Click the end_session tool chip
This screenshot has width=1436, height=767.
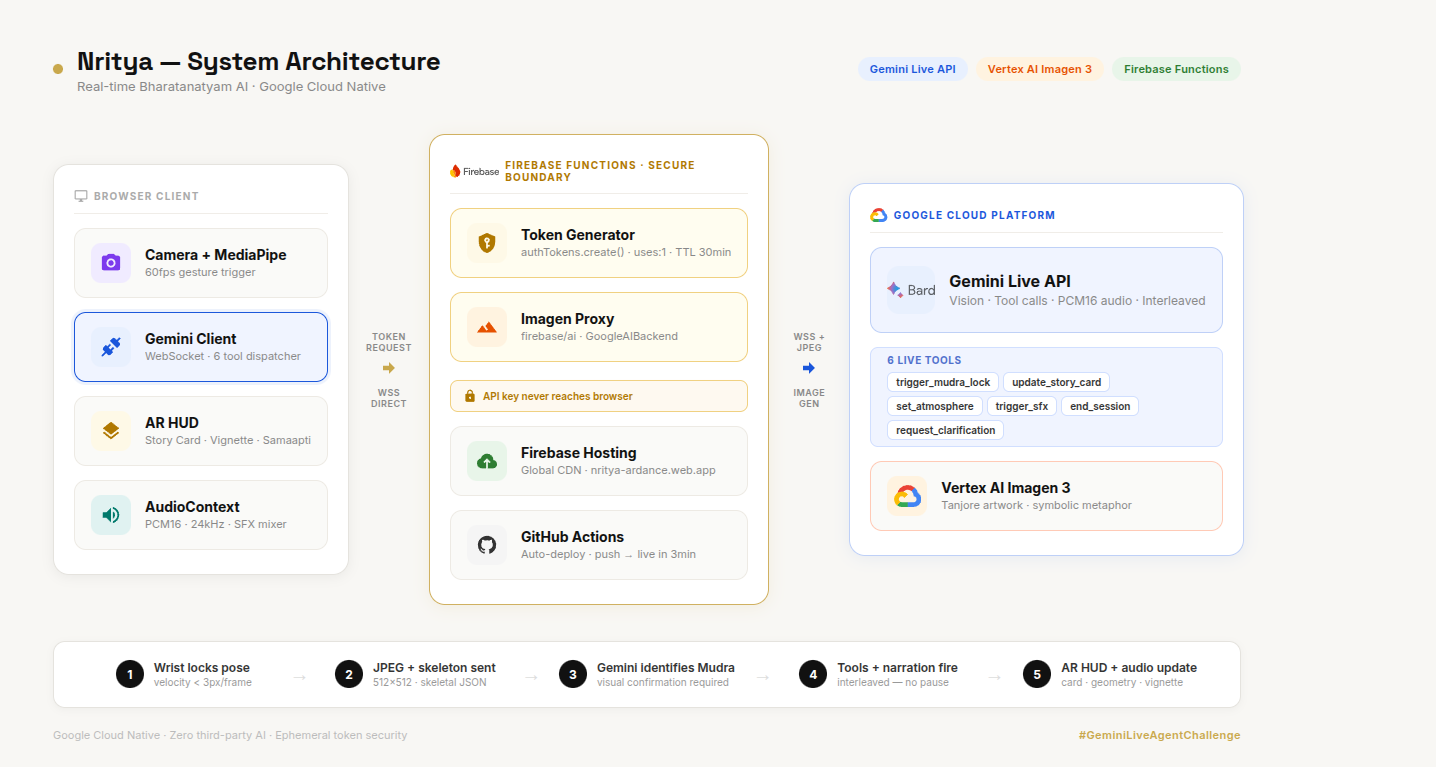point(1100,406)
